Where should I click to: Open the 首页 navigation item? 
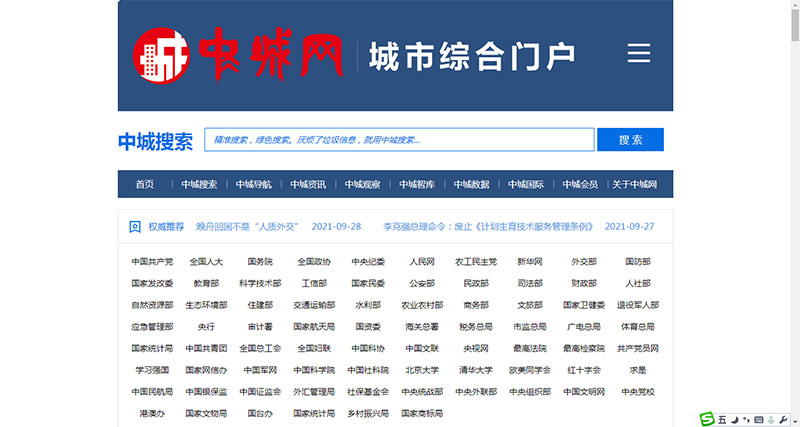[x=145, y=184]
